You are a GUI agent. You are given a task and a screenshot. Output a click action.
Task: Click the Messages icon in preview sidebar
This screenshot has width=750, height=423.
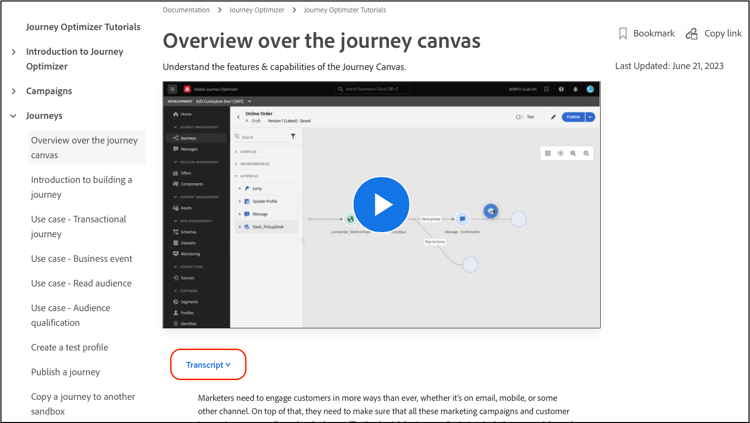[176, 149]
